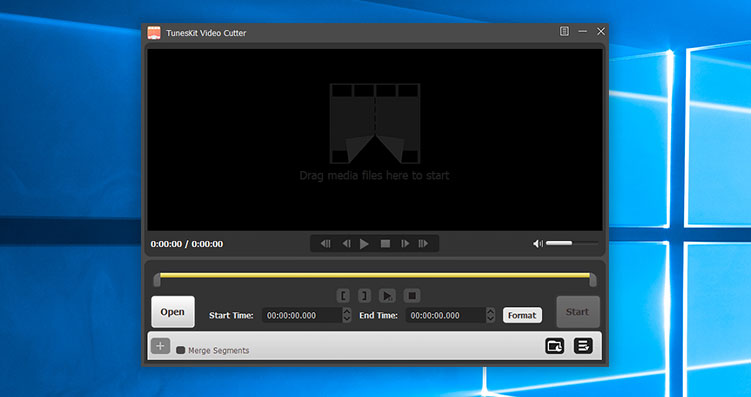Stop the segment preview
The width and height of the screenshot is (751, 397).
[411, 296]
